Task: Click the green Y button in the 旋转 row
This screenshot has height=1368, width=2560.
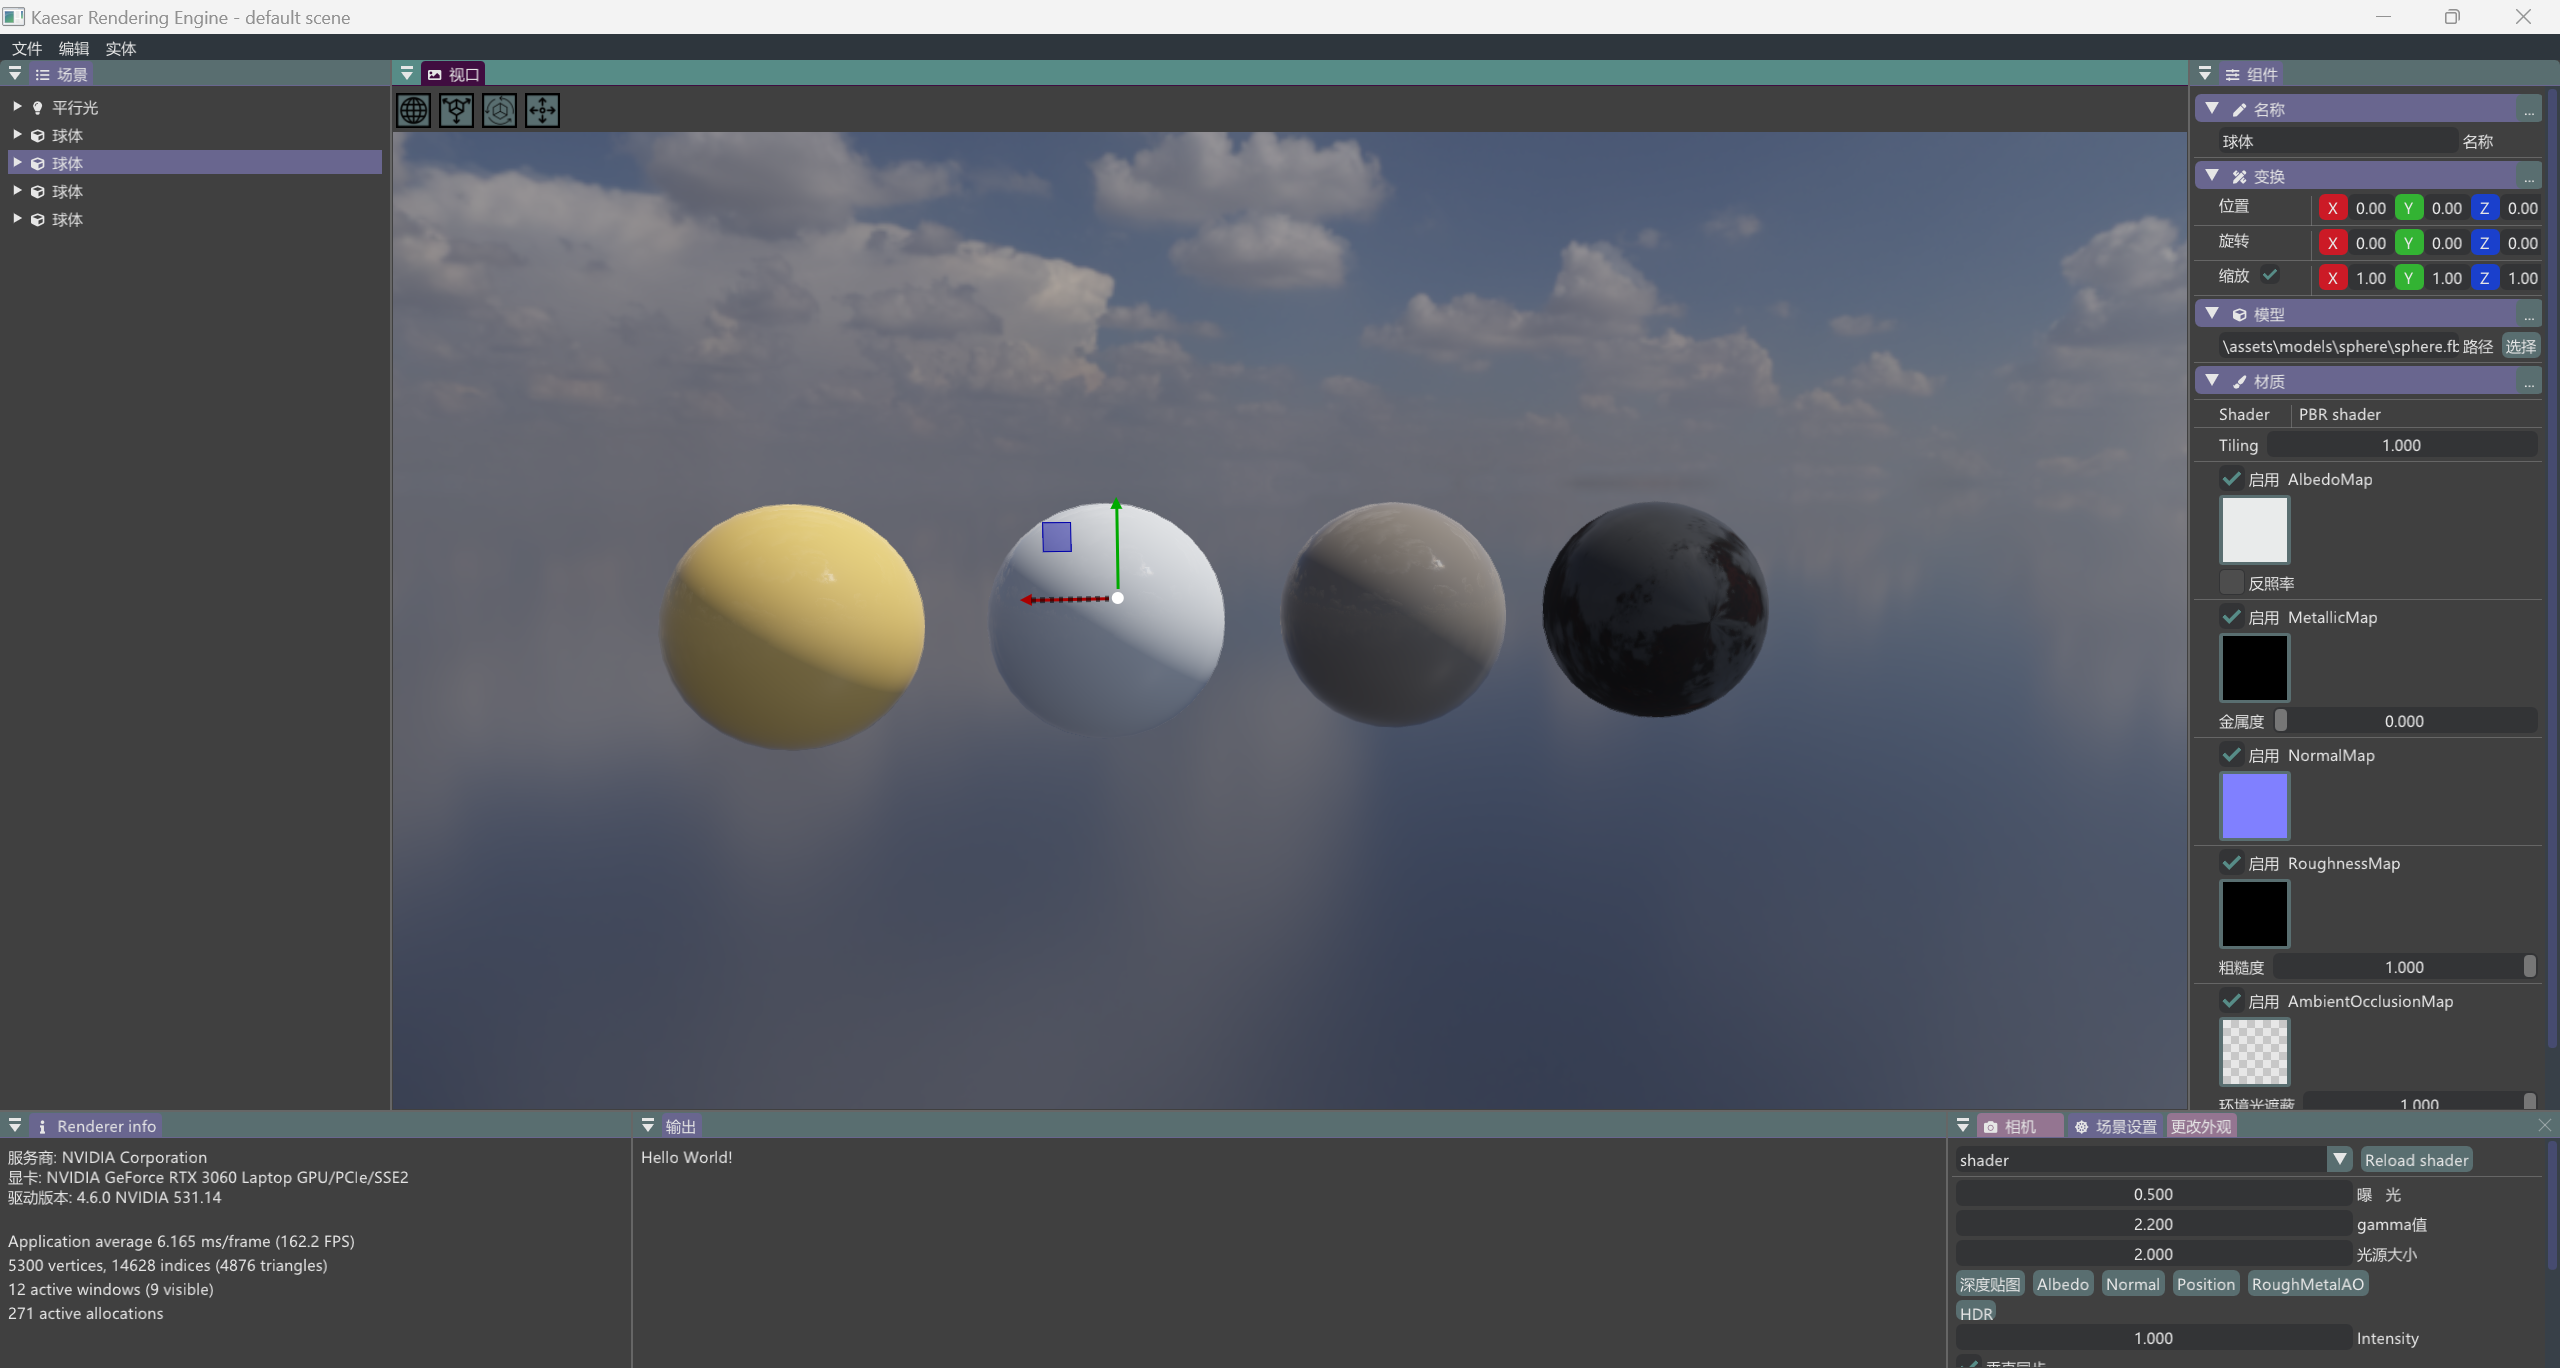Action: pos(2408,243)
